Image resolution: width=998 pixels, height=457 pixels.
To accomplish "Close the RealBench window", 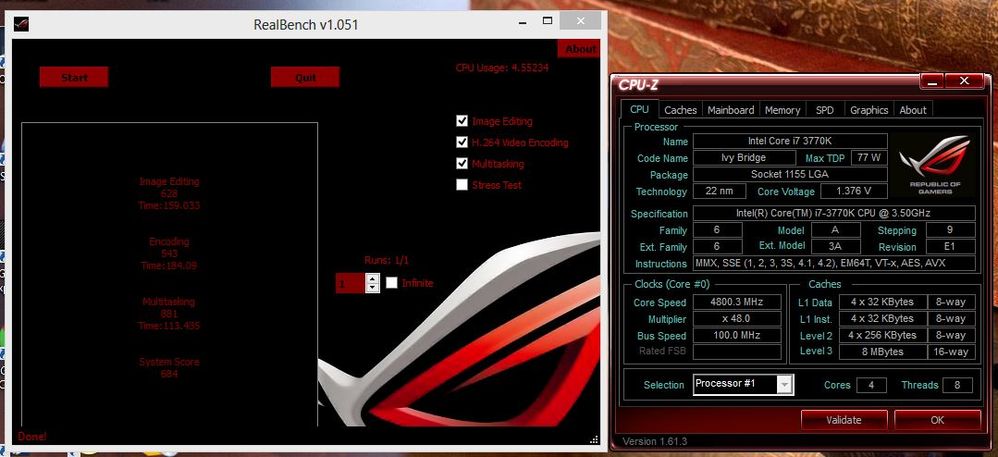I will coord(580,21).
